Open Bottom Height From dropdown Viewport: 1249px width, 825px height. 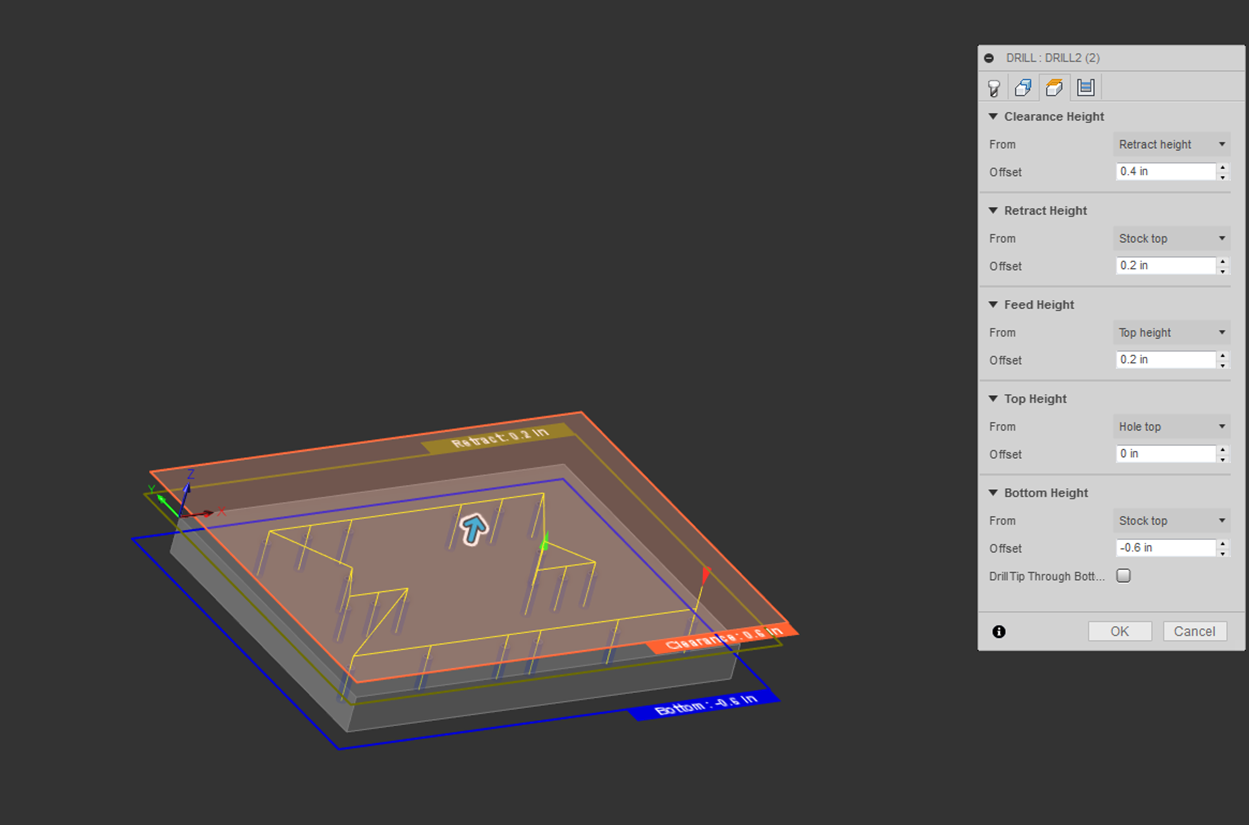[x=1171, y=521]
